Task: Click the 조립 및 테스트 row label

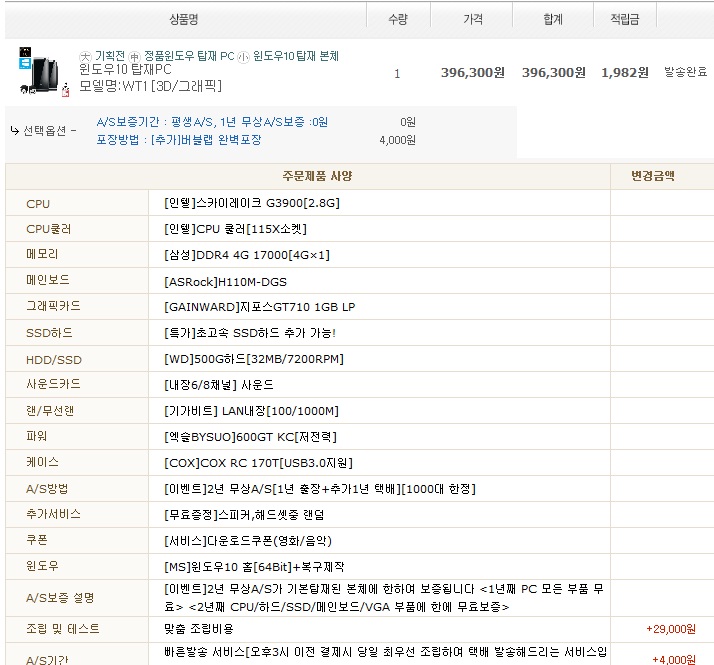Action: coord(63,629)
